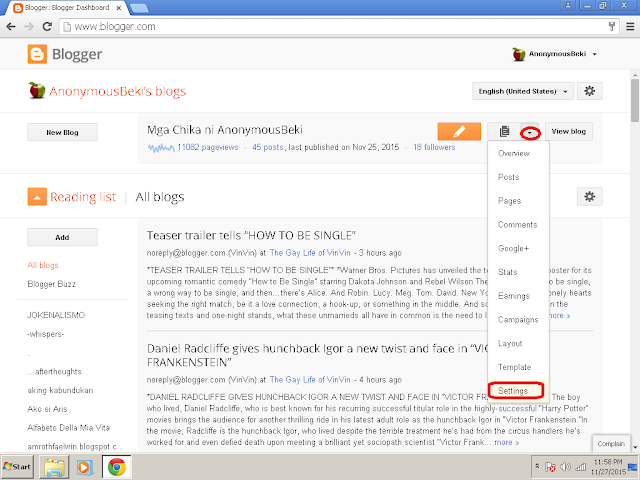Image resolution: width=640 pixels, height=480 pixels.
Task: Open the Chrome hamburger menu
Action: click(x=630, y=27)
